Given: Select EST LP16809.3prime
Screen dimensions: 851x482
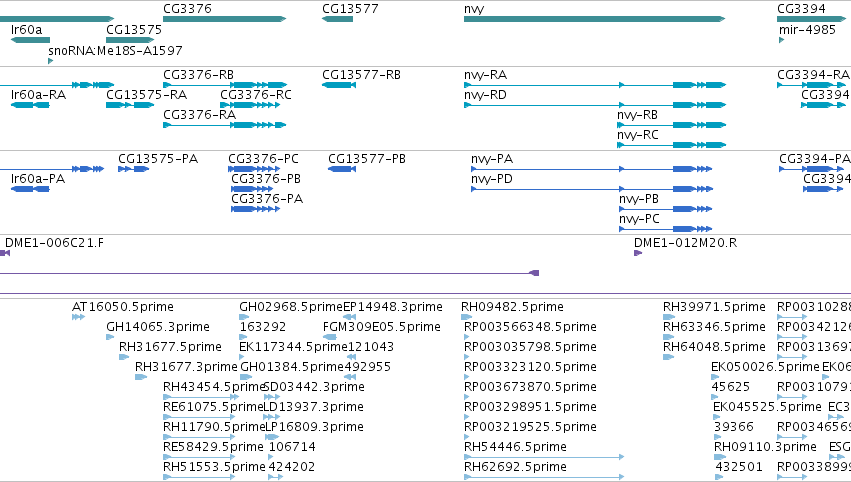Looking at the screenshot, I should point(272,437).
